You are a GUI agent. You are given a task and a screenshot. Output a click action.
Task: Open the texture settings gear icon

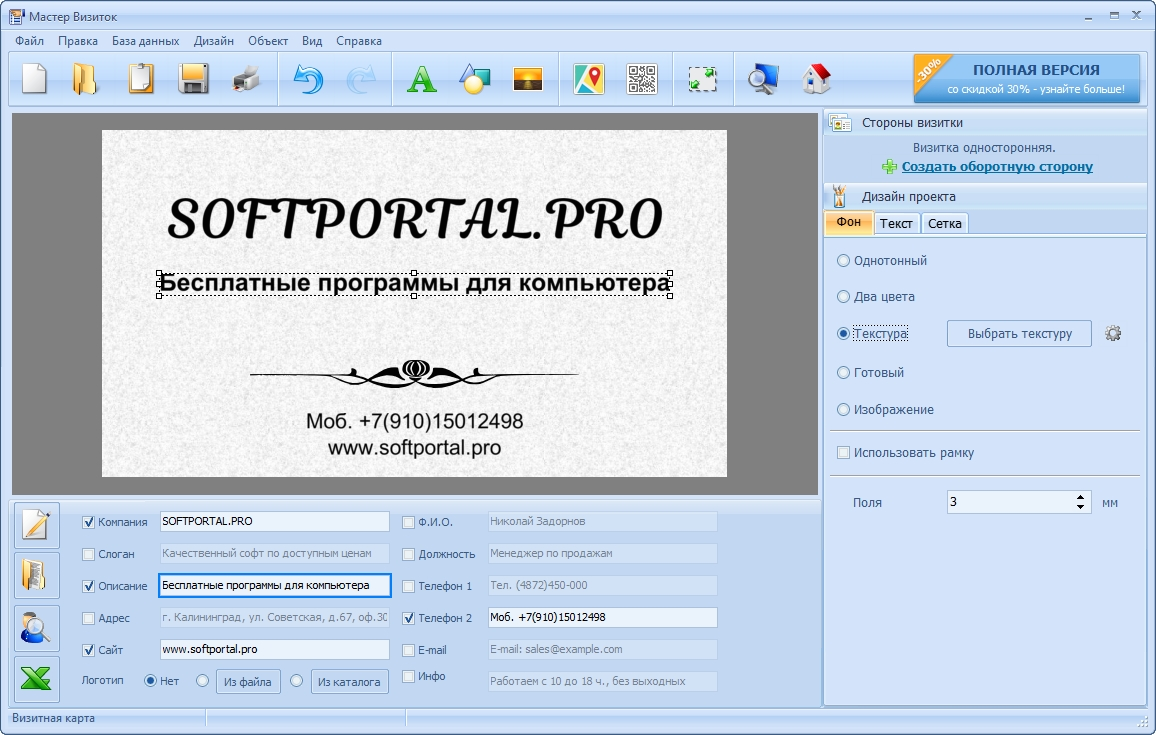(x=1113, y=334)
